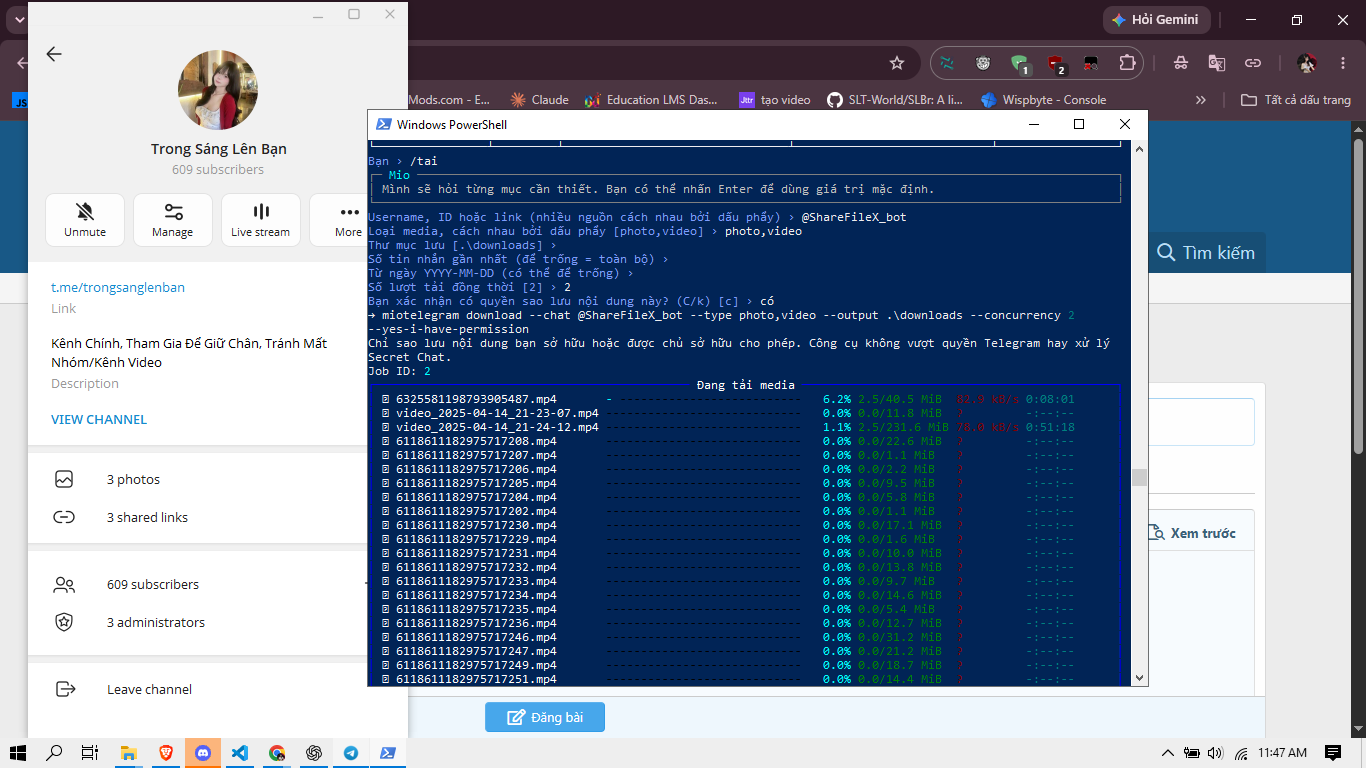Open the tạo video bookmark

[775, 100]
